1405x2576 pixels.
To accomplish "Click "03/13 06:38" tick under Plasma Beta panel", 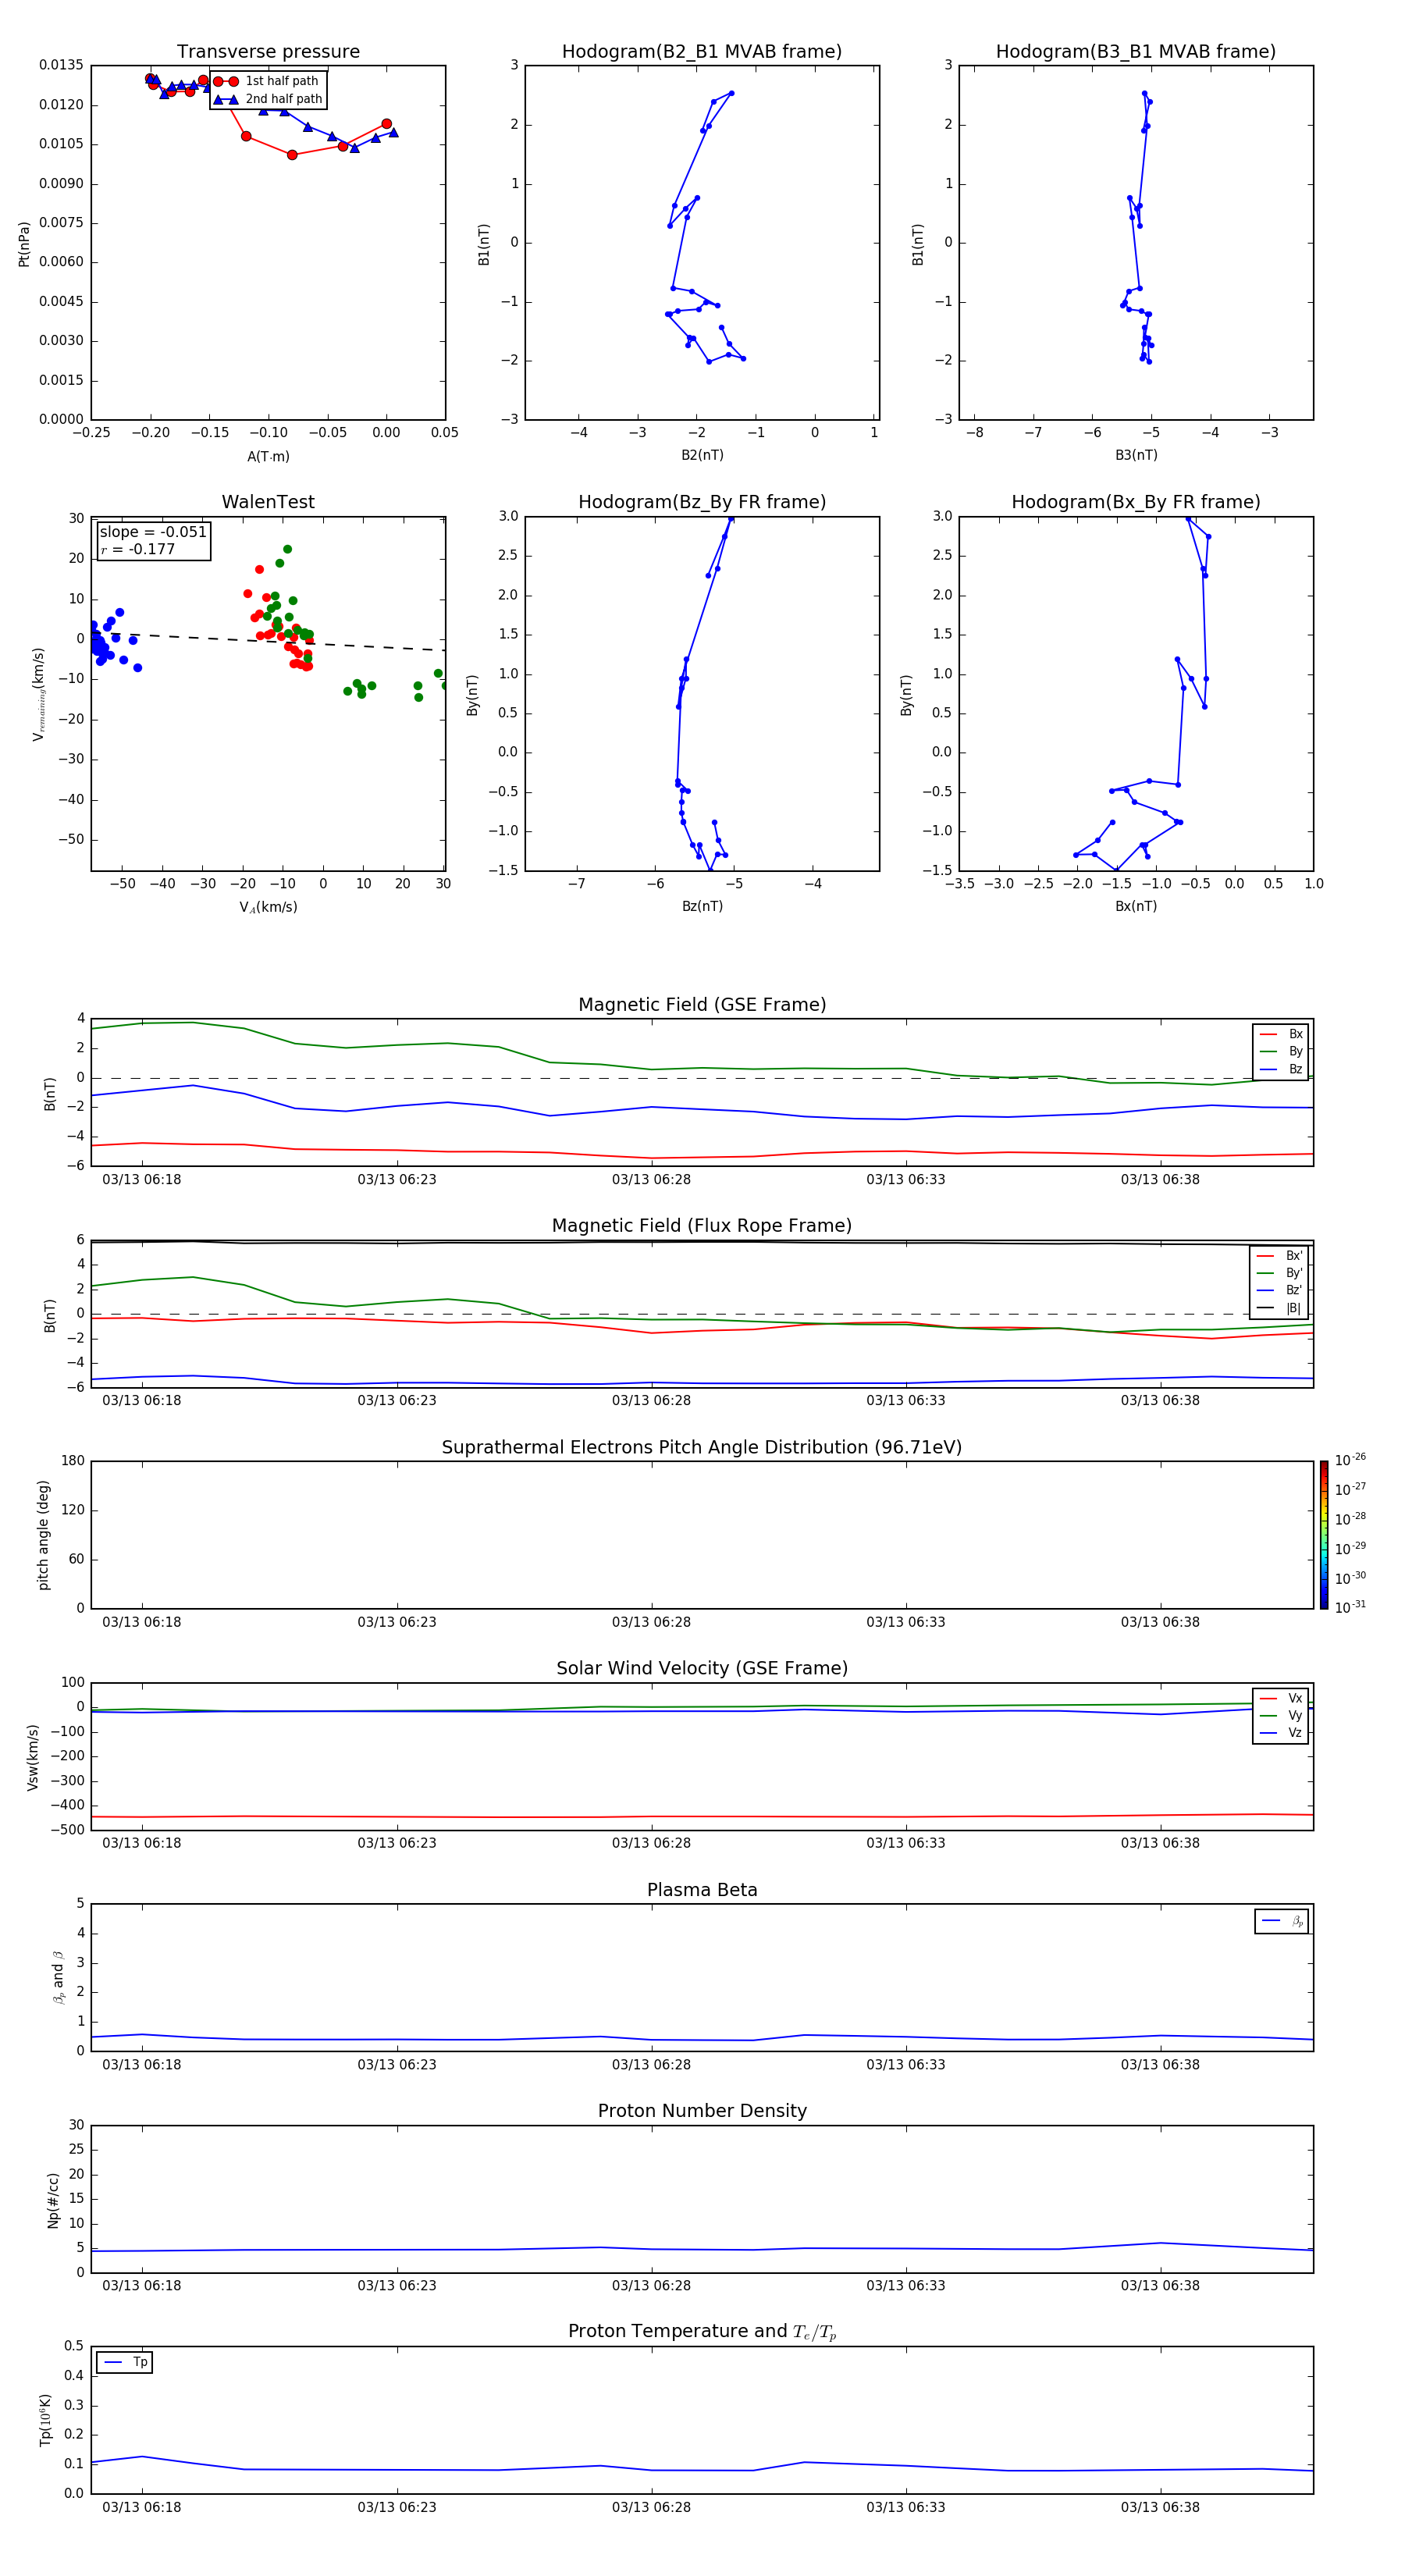I will pos(1160,2065).
